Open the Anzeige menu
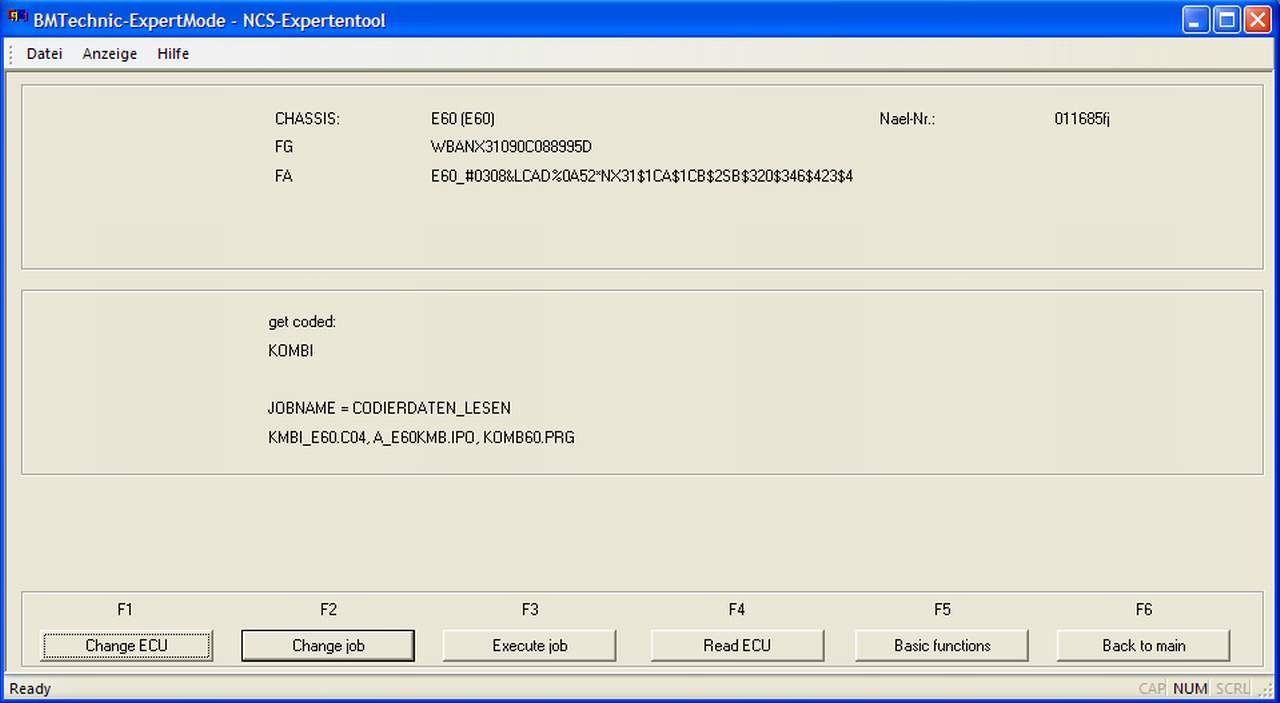The image size is (1280, 703). 110,54
